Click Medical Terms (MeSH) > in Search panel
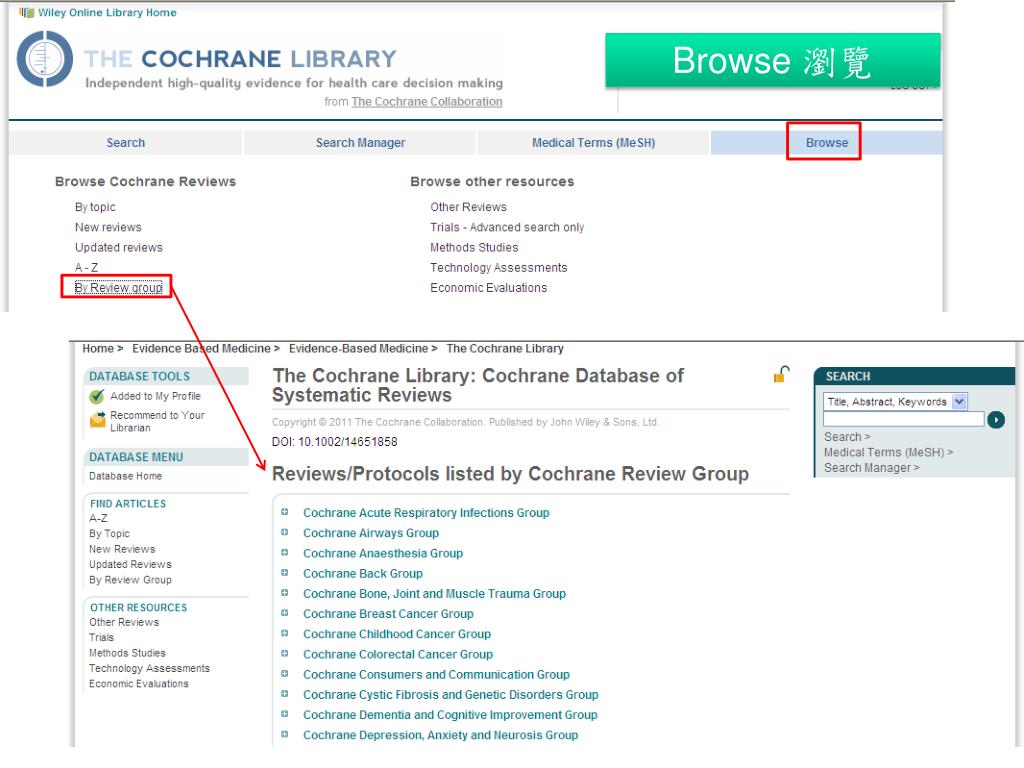The image size is (1024, 768). pos(888,453)
